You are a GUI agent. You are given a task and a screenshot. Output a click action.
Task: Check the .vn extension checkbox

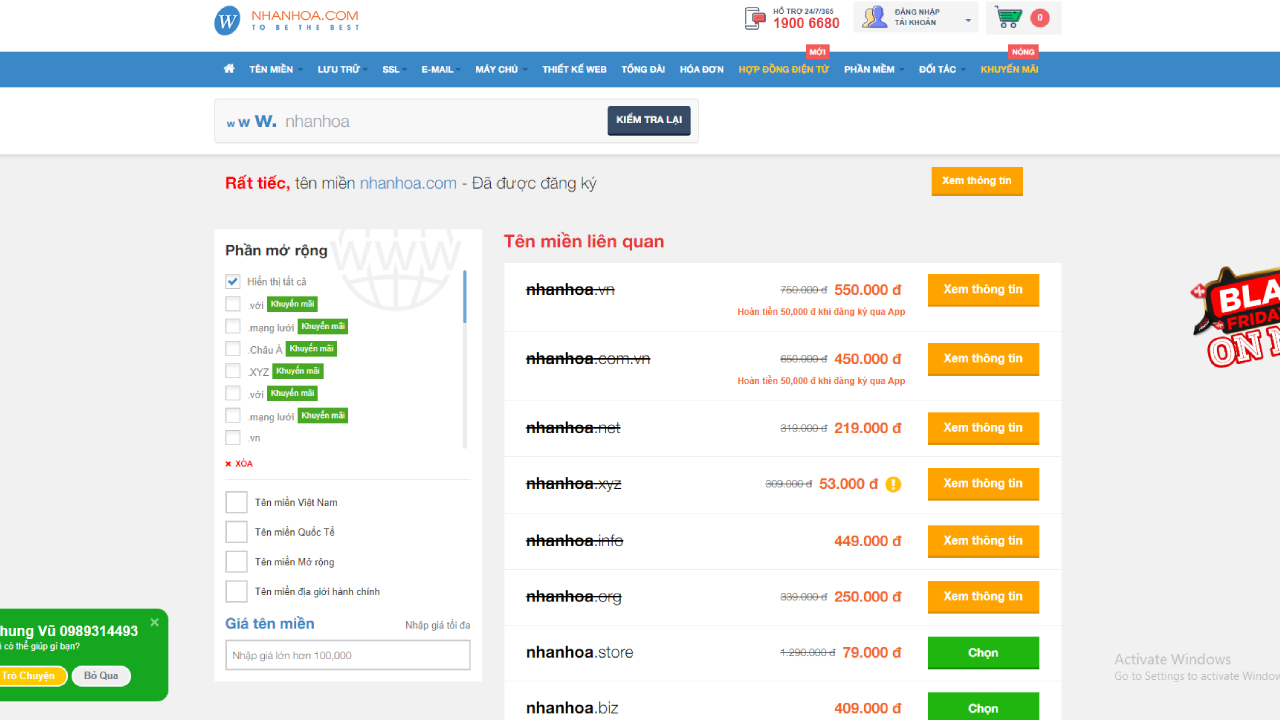(x=233, y=438)
